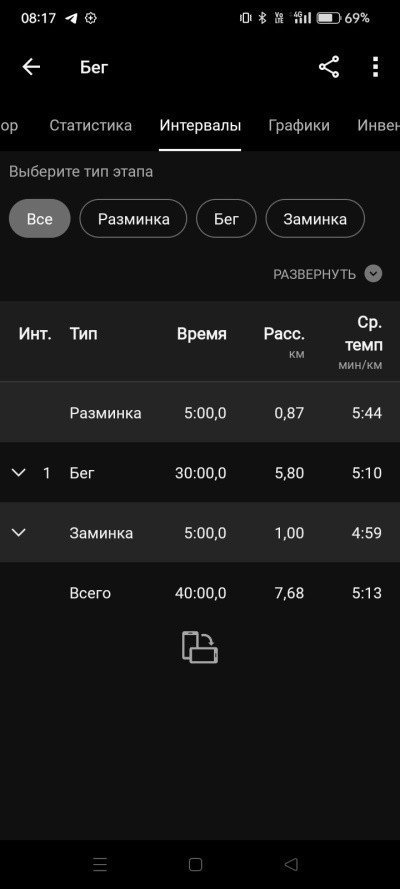
Task: Tap the РАЗВЕРНУТЬ text button
Action: click(x=314, y=274)
